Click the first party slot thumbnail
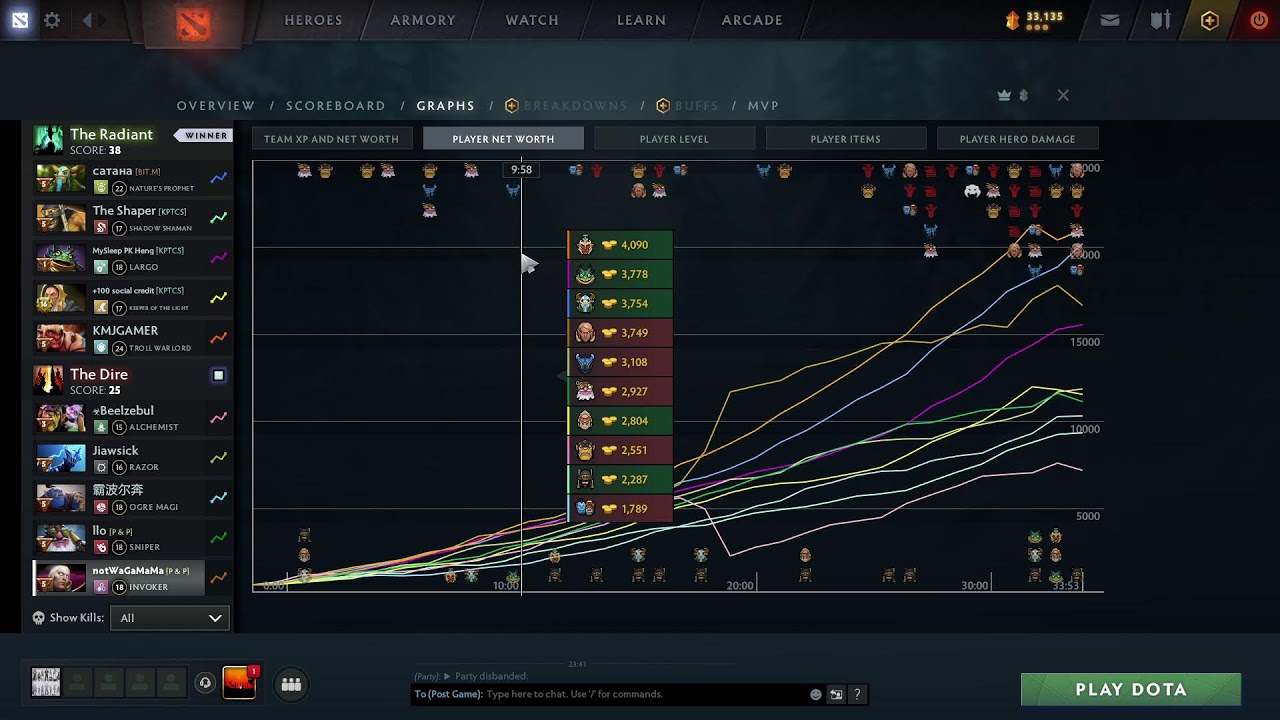1280x720 pixels. coord(46,682)
